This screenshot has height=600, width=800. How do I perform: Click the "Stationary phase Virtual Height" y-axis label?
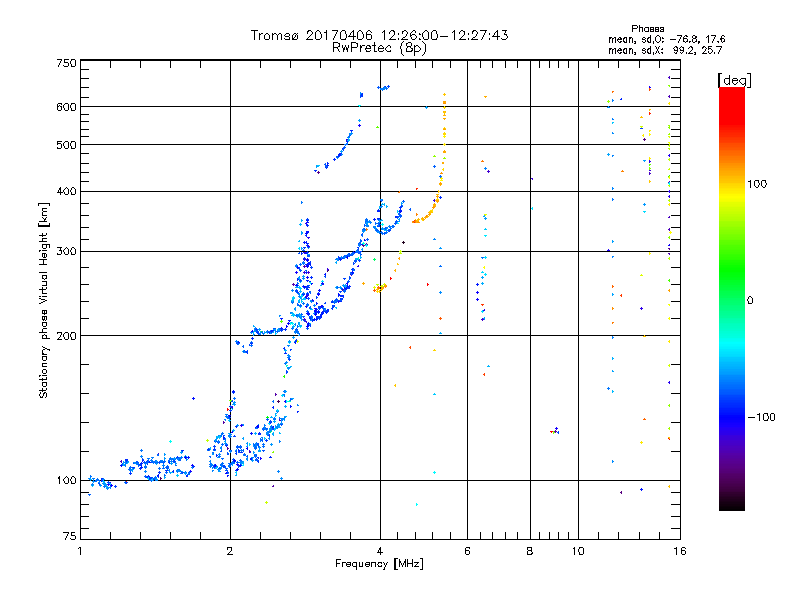44,300
